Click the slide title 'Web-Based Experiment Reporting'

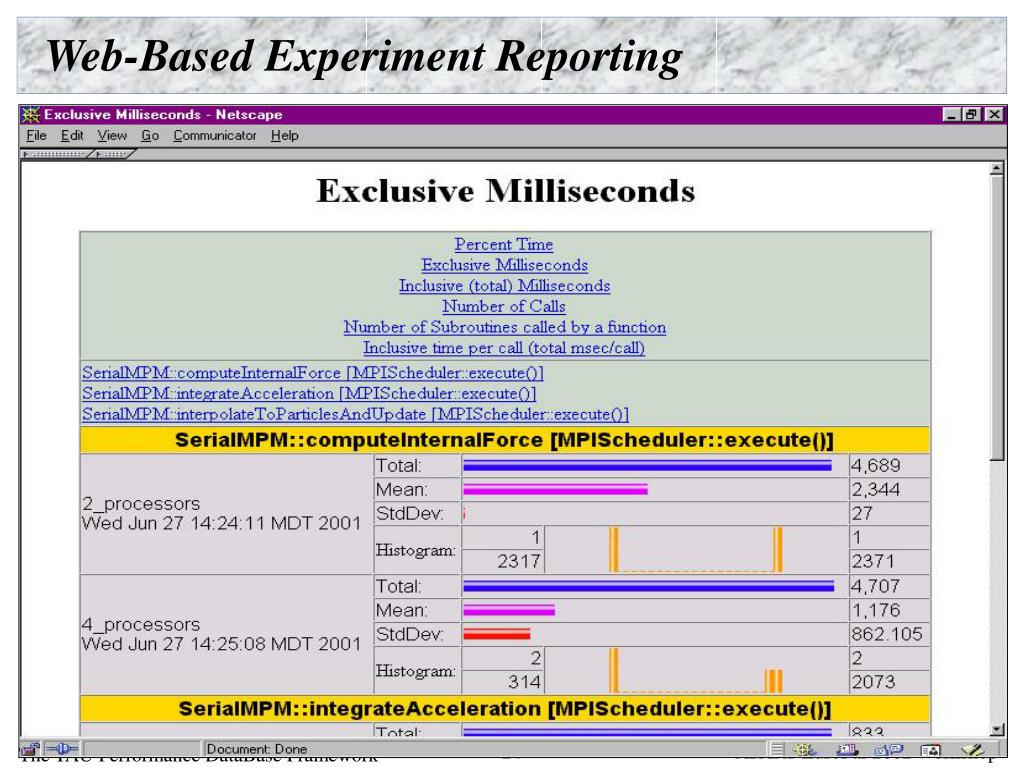tap(364, 57)
